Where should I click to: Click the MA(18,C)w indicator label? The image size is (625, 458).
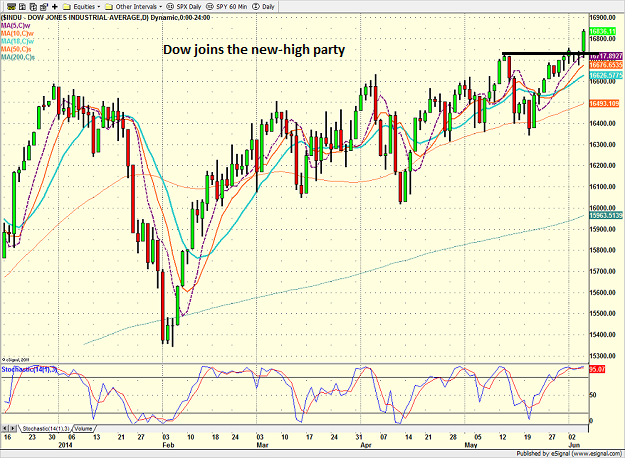coord(17,41)
